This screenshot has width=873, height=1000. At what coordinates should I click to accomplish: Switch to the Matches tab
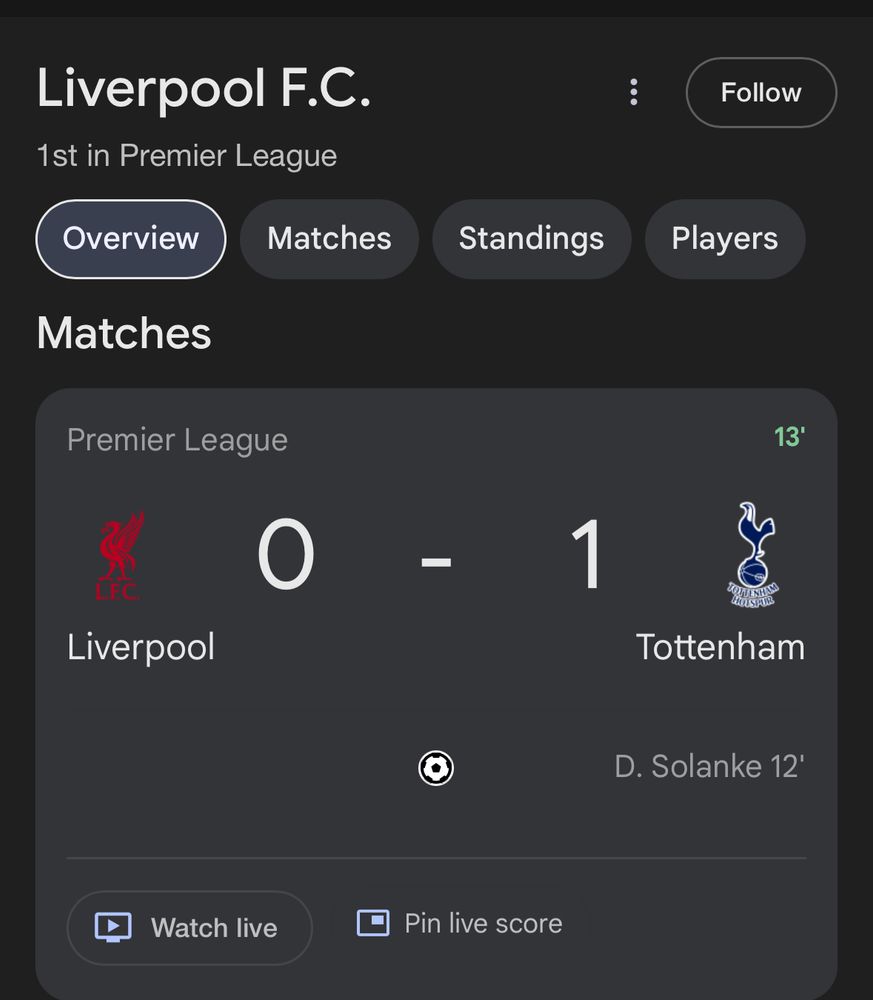coord(329,239)
